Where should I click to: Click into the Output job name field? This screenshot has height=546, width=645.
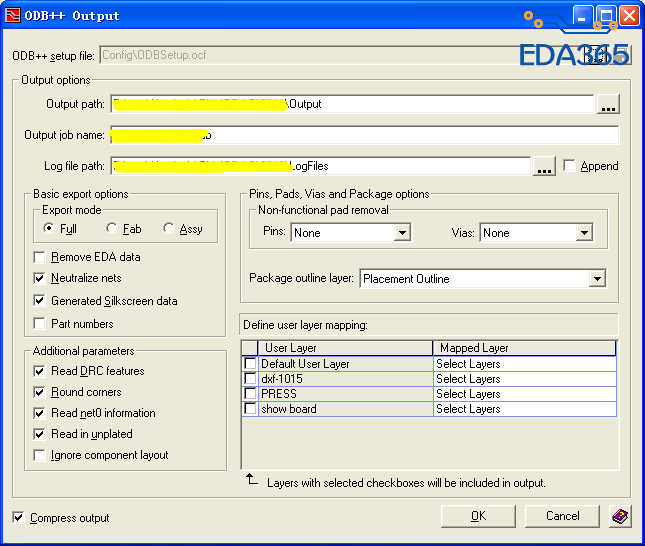tap(364, 135)
